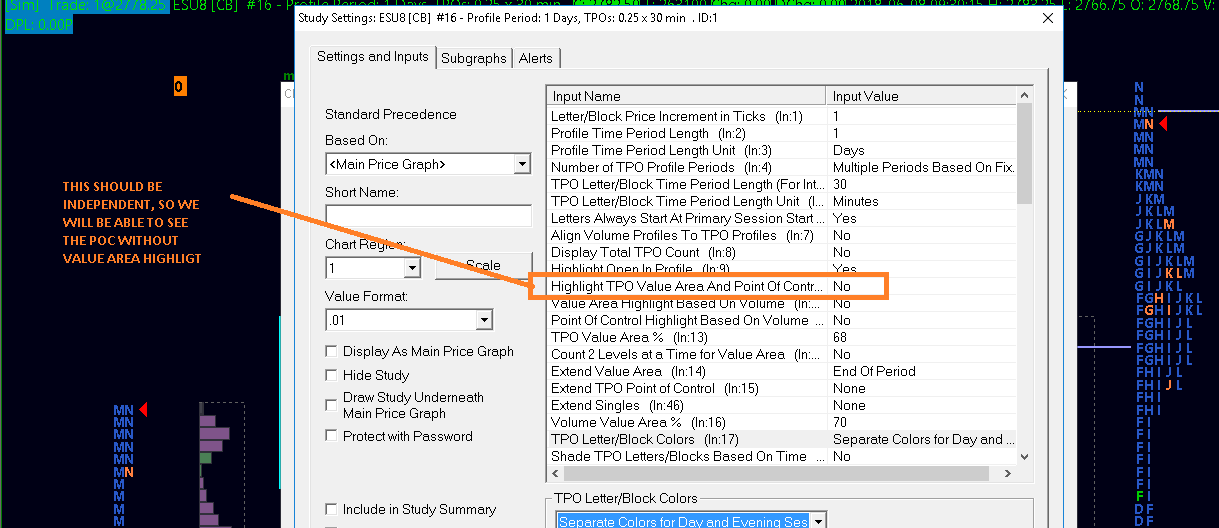Select TPO Letter/Block Colors (In:17) row
Image resolution: width=1219 pixels, height=528 pixels.
[x=782, y=439]
